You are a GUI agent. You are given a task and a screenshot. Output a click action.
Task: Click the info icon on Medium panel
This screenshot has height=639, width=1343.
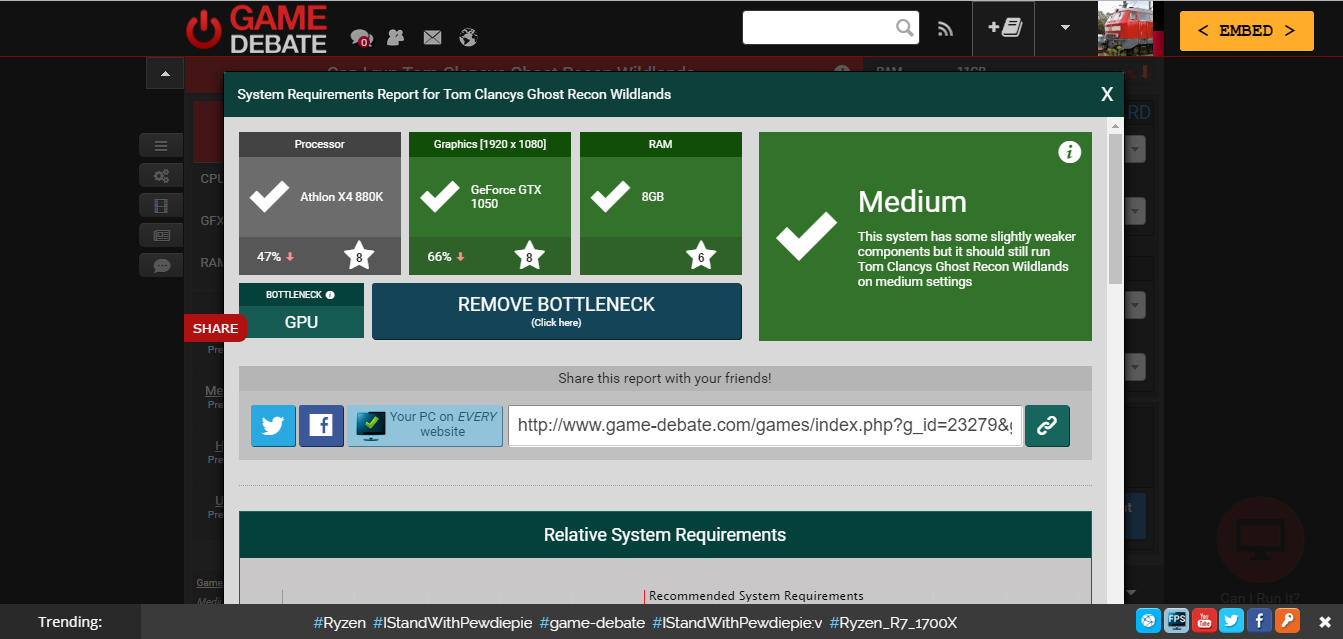point(1069,152)
